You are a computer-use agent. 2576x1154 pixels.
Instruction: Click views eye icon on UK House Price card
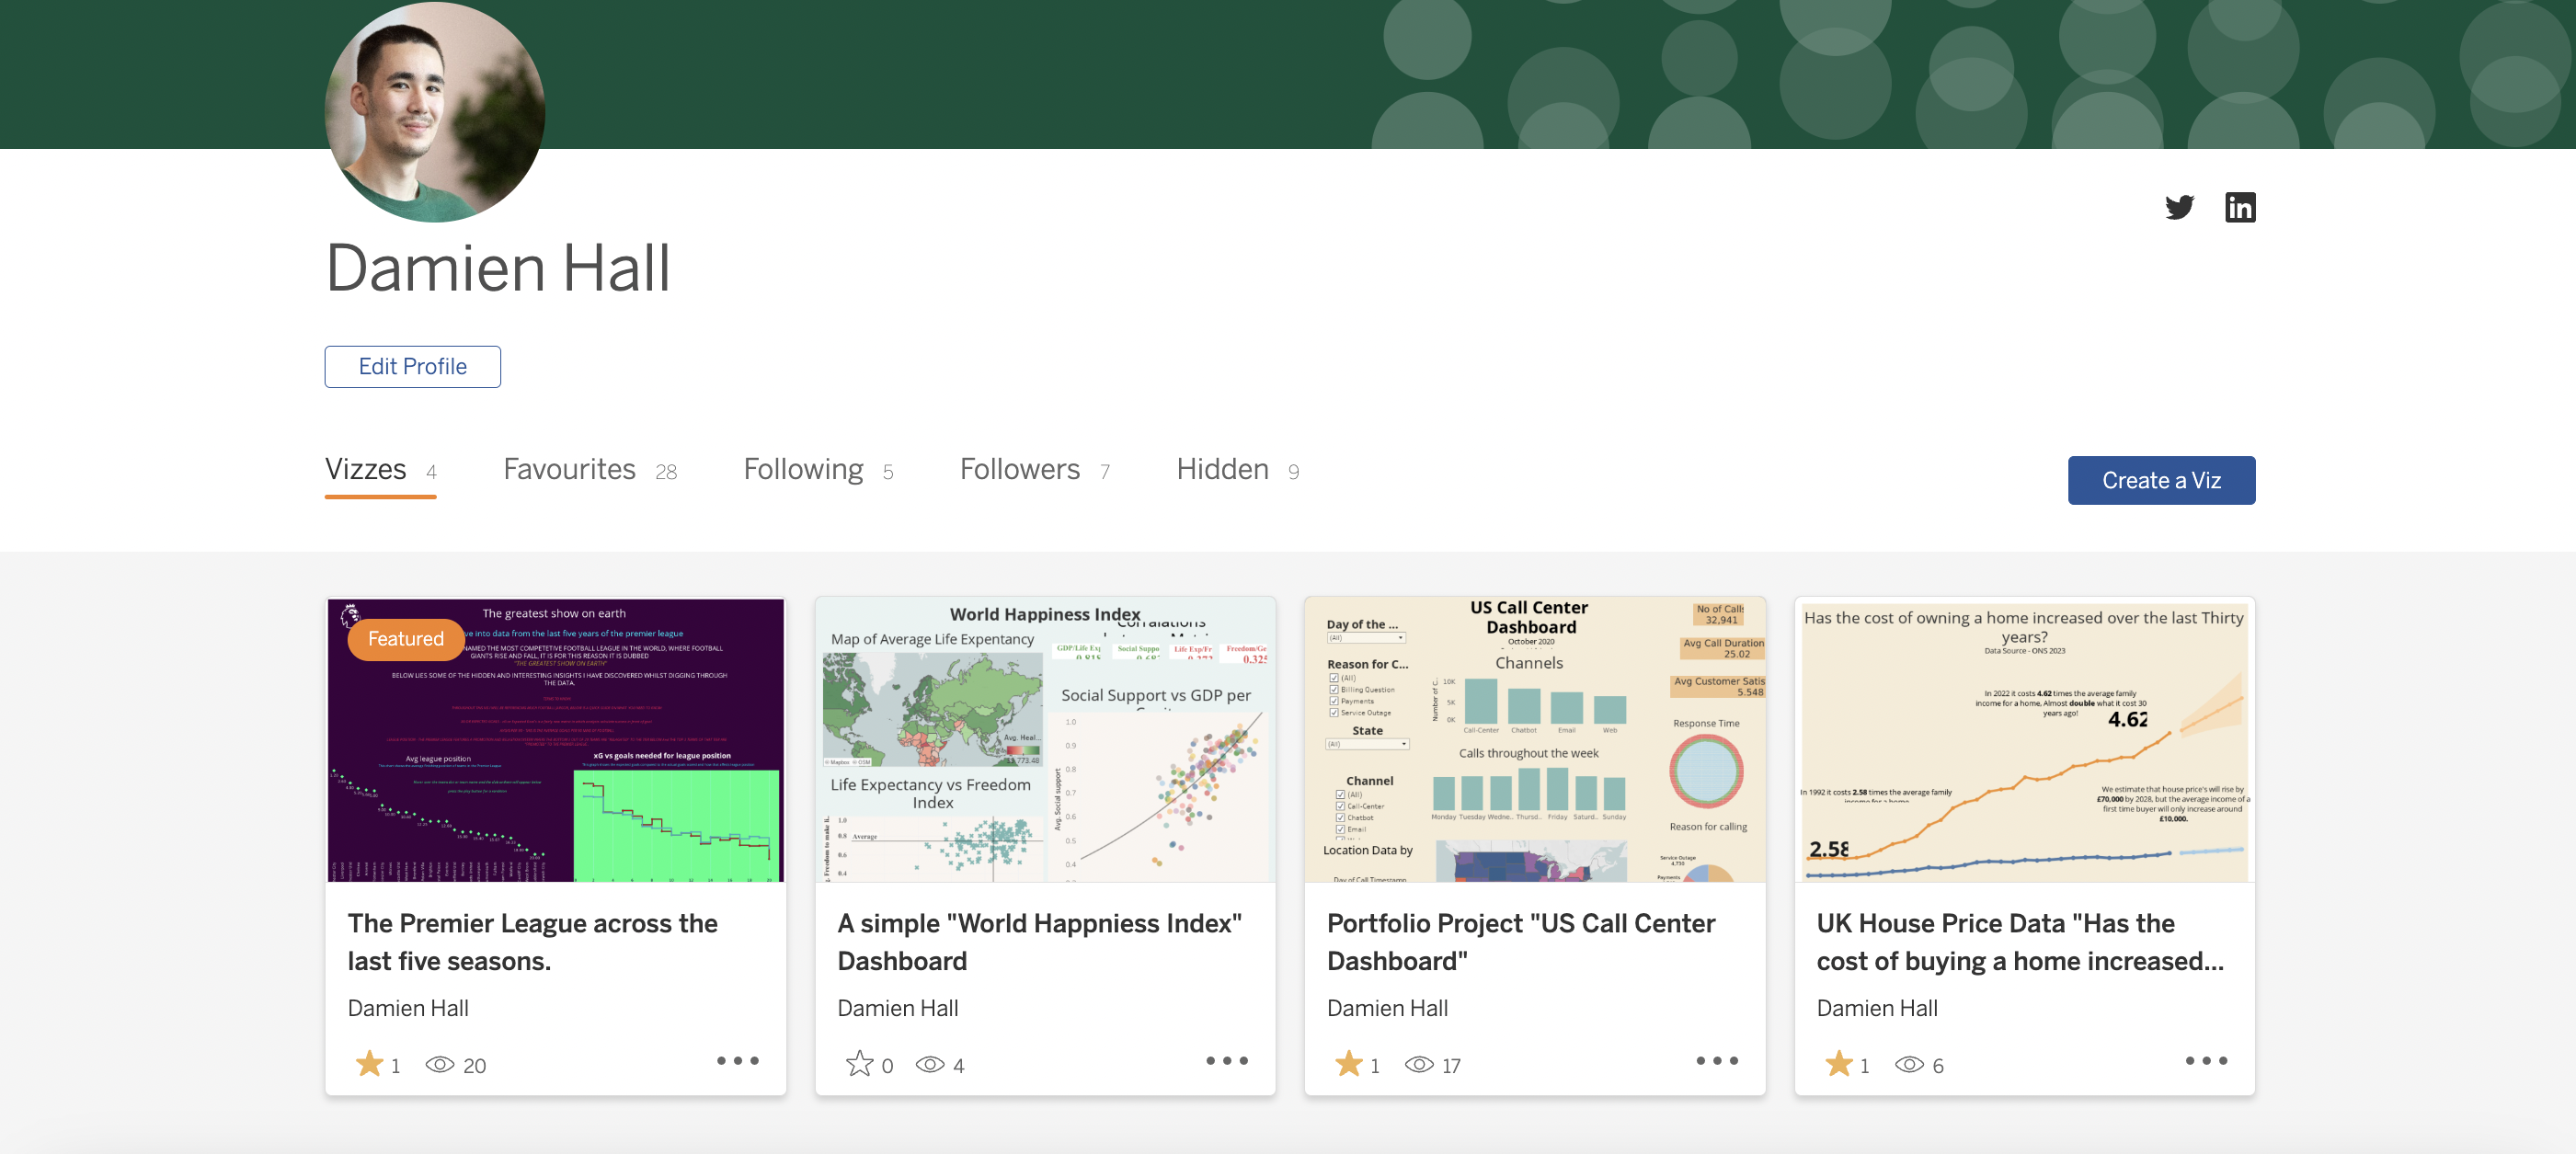[x=1908, y=1064]
